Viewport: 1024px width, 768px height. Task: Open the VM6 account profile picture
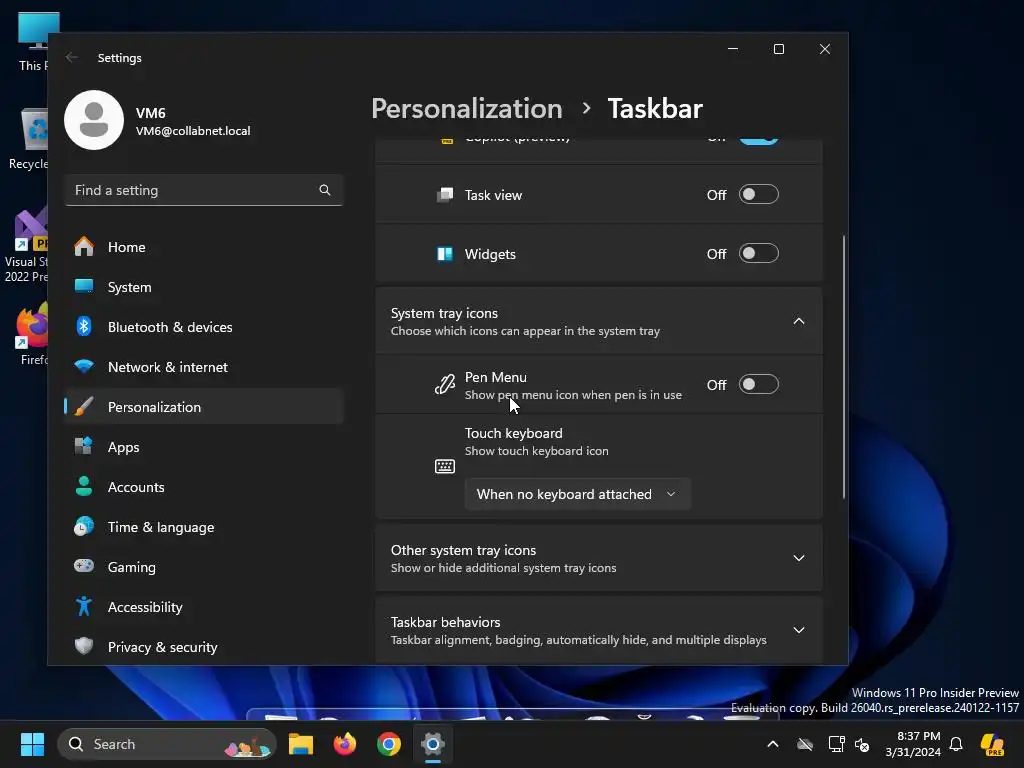(94, 120)
